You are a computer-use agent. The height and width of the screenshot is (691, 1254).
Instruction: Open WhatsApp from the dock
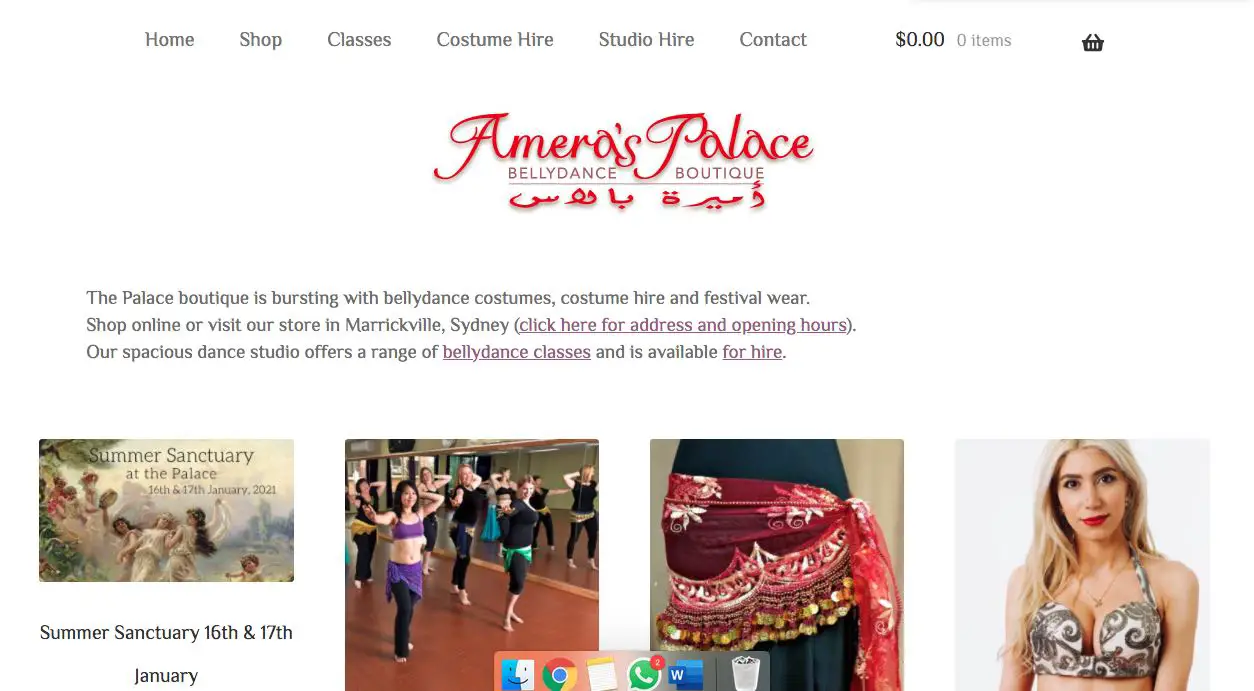(644, 675)
